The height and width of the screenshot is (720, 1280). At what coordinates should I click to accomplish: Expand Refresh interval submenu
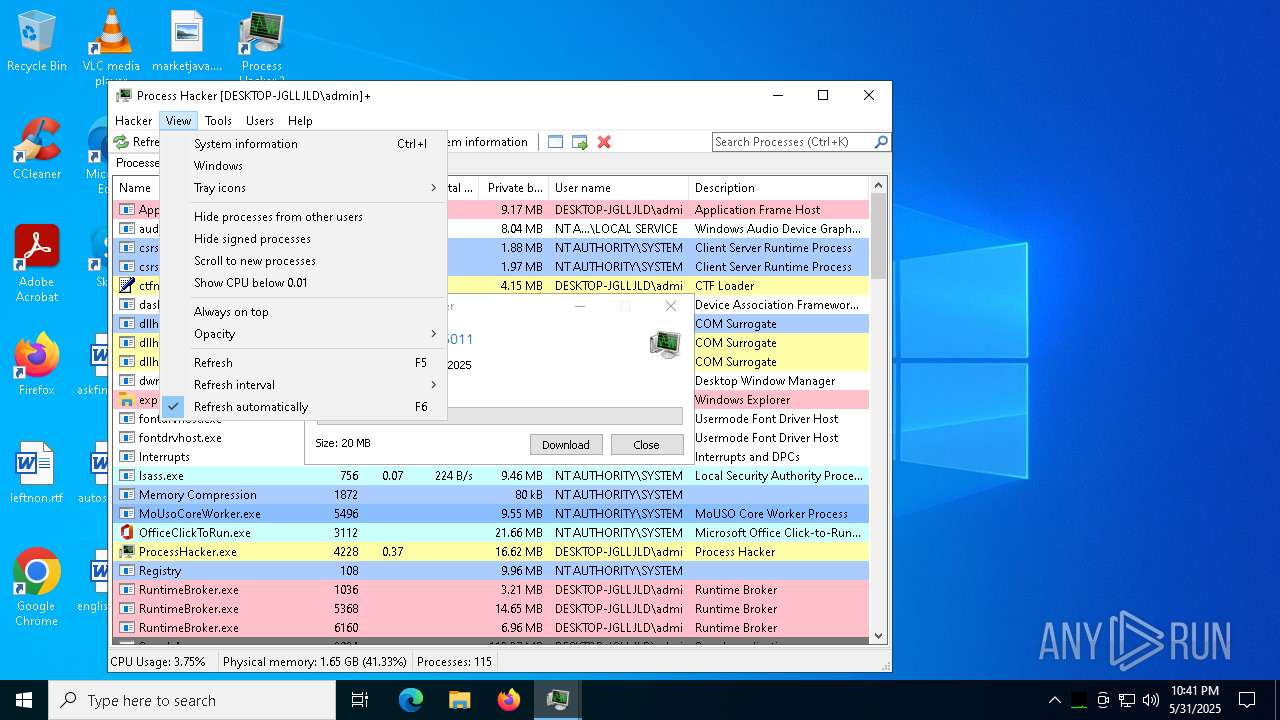(303, 385)
